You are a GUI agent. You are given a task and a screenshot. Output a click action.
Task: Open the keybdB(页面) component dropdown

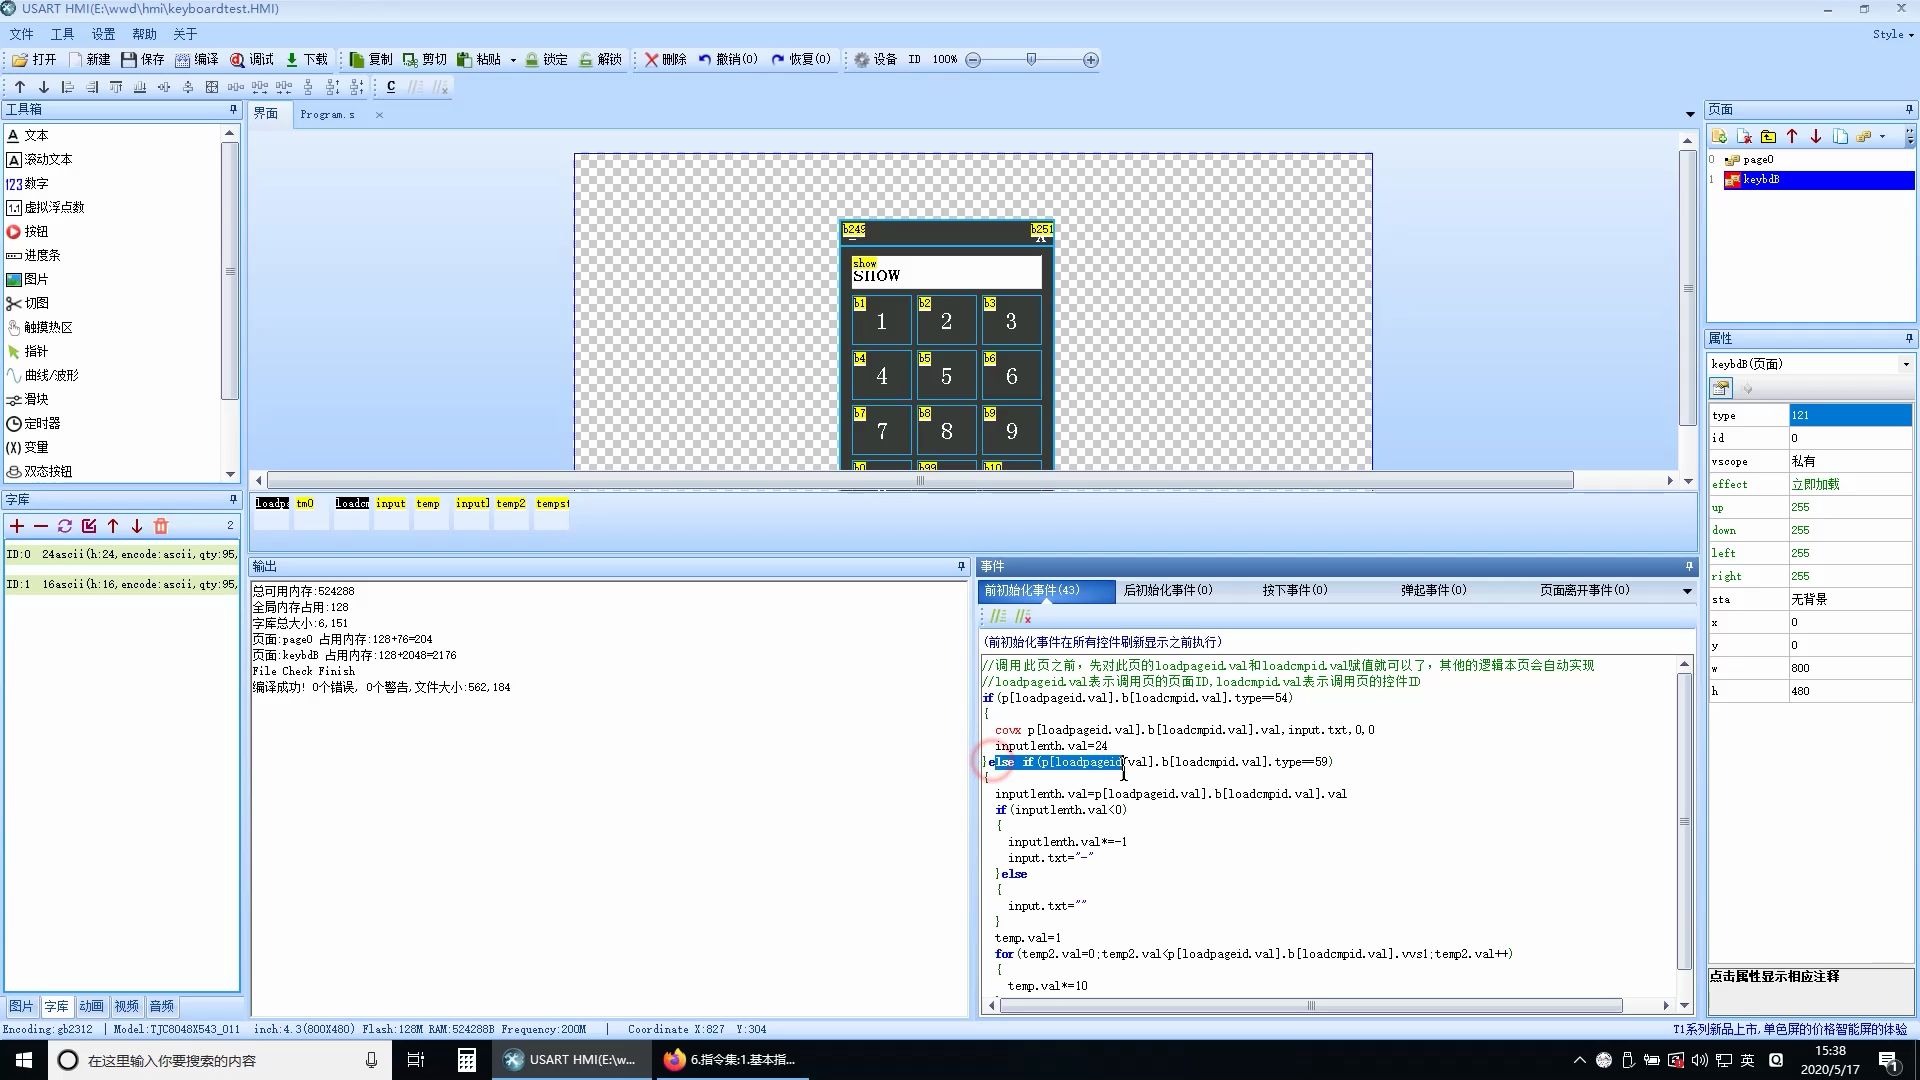click(1905, 364)
